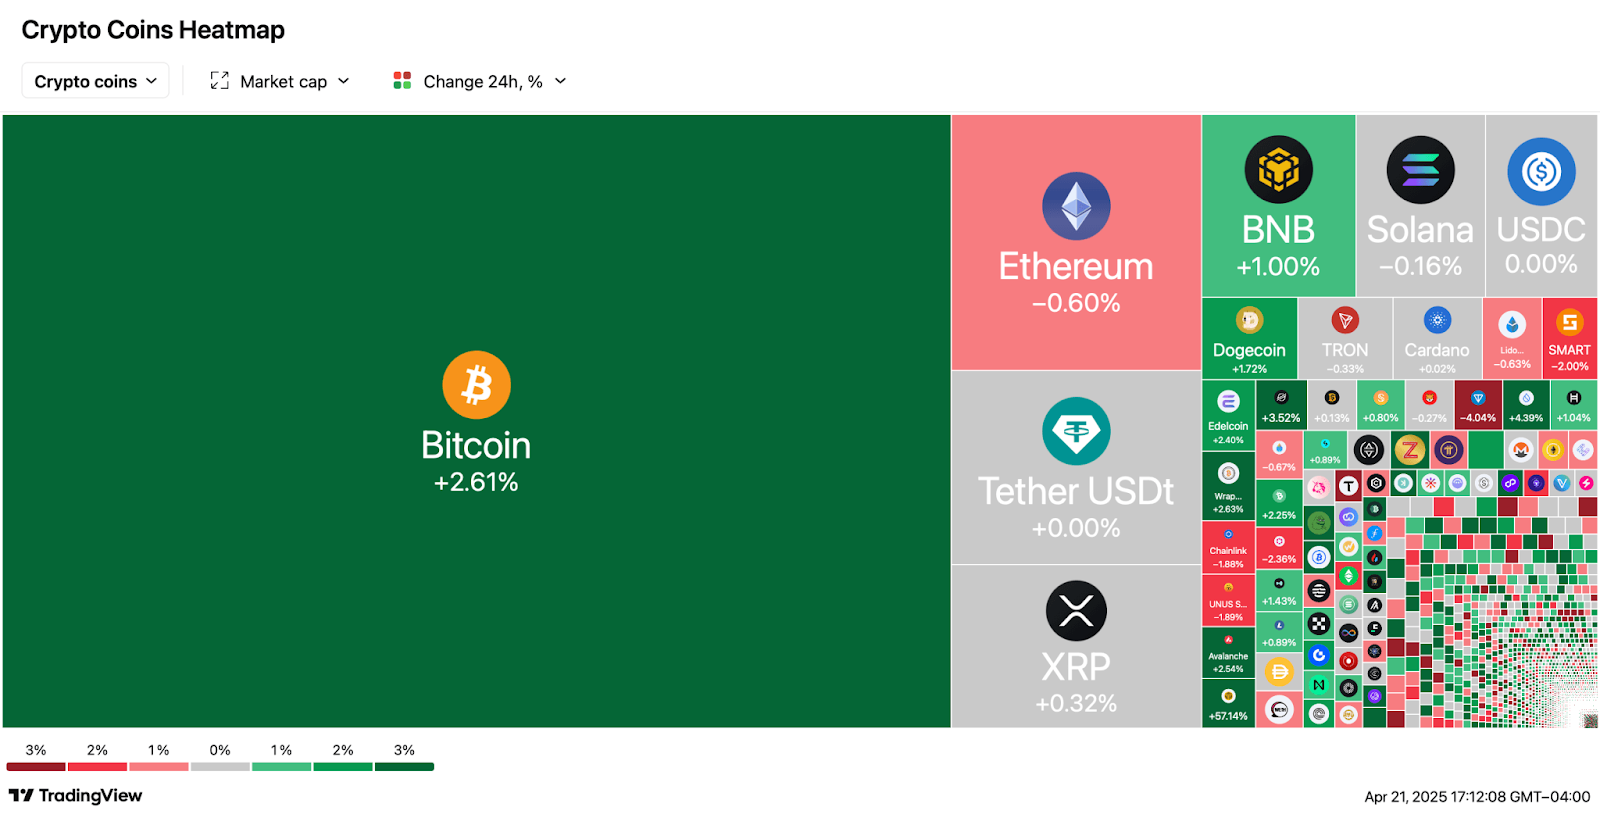Click the USDC dollar icon
Screen dimensions: 1600x818
pyautogui.click(x=1541, y=172)
